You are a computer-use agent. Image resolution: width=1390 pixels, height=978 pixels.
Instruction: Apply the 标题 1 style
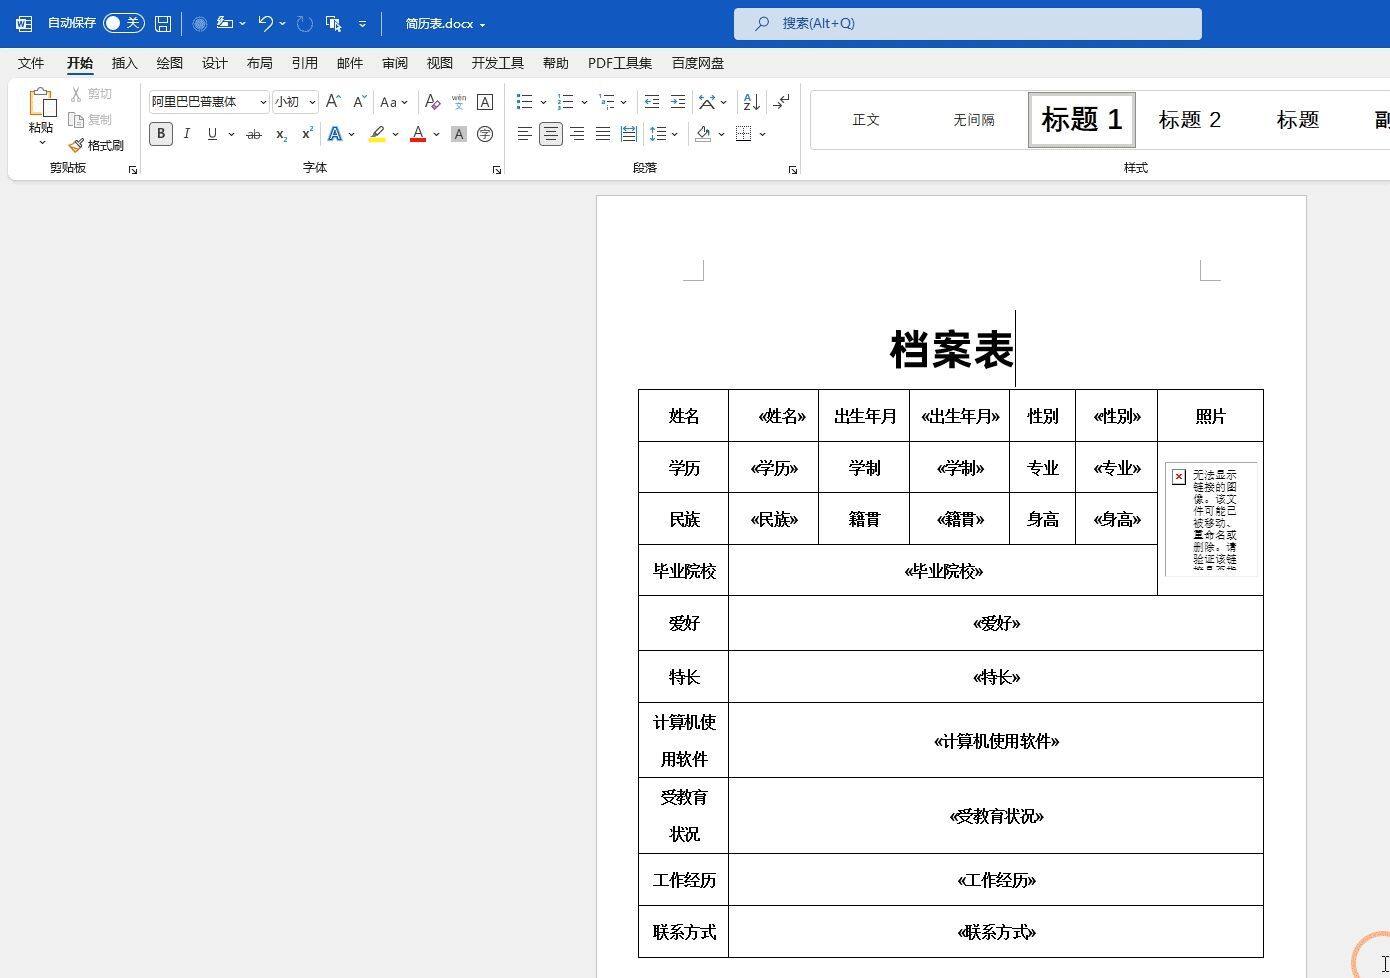click(x=1082, y=120)
